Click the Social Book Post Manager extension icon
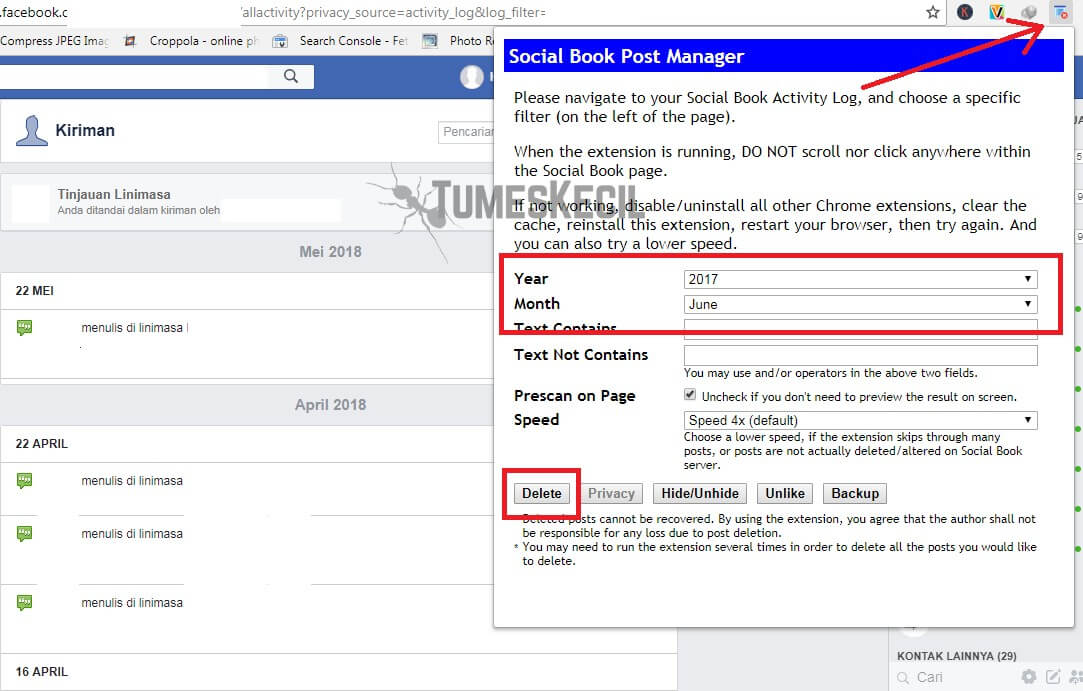The width and height of the screenshot is (1083, 691). [x=1060, y=12]
